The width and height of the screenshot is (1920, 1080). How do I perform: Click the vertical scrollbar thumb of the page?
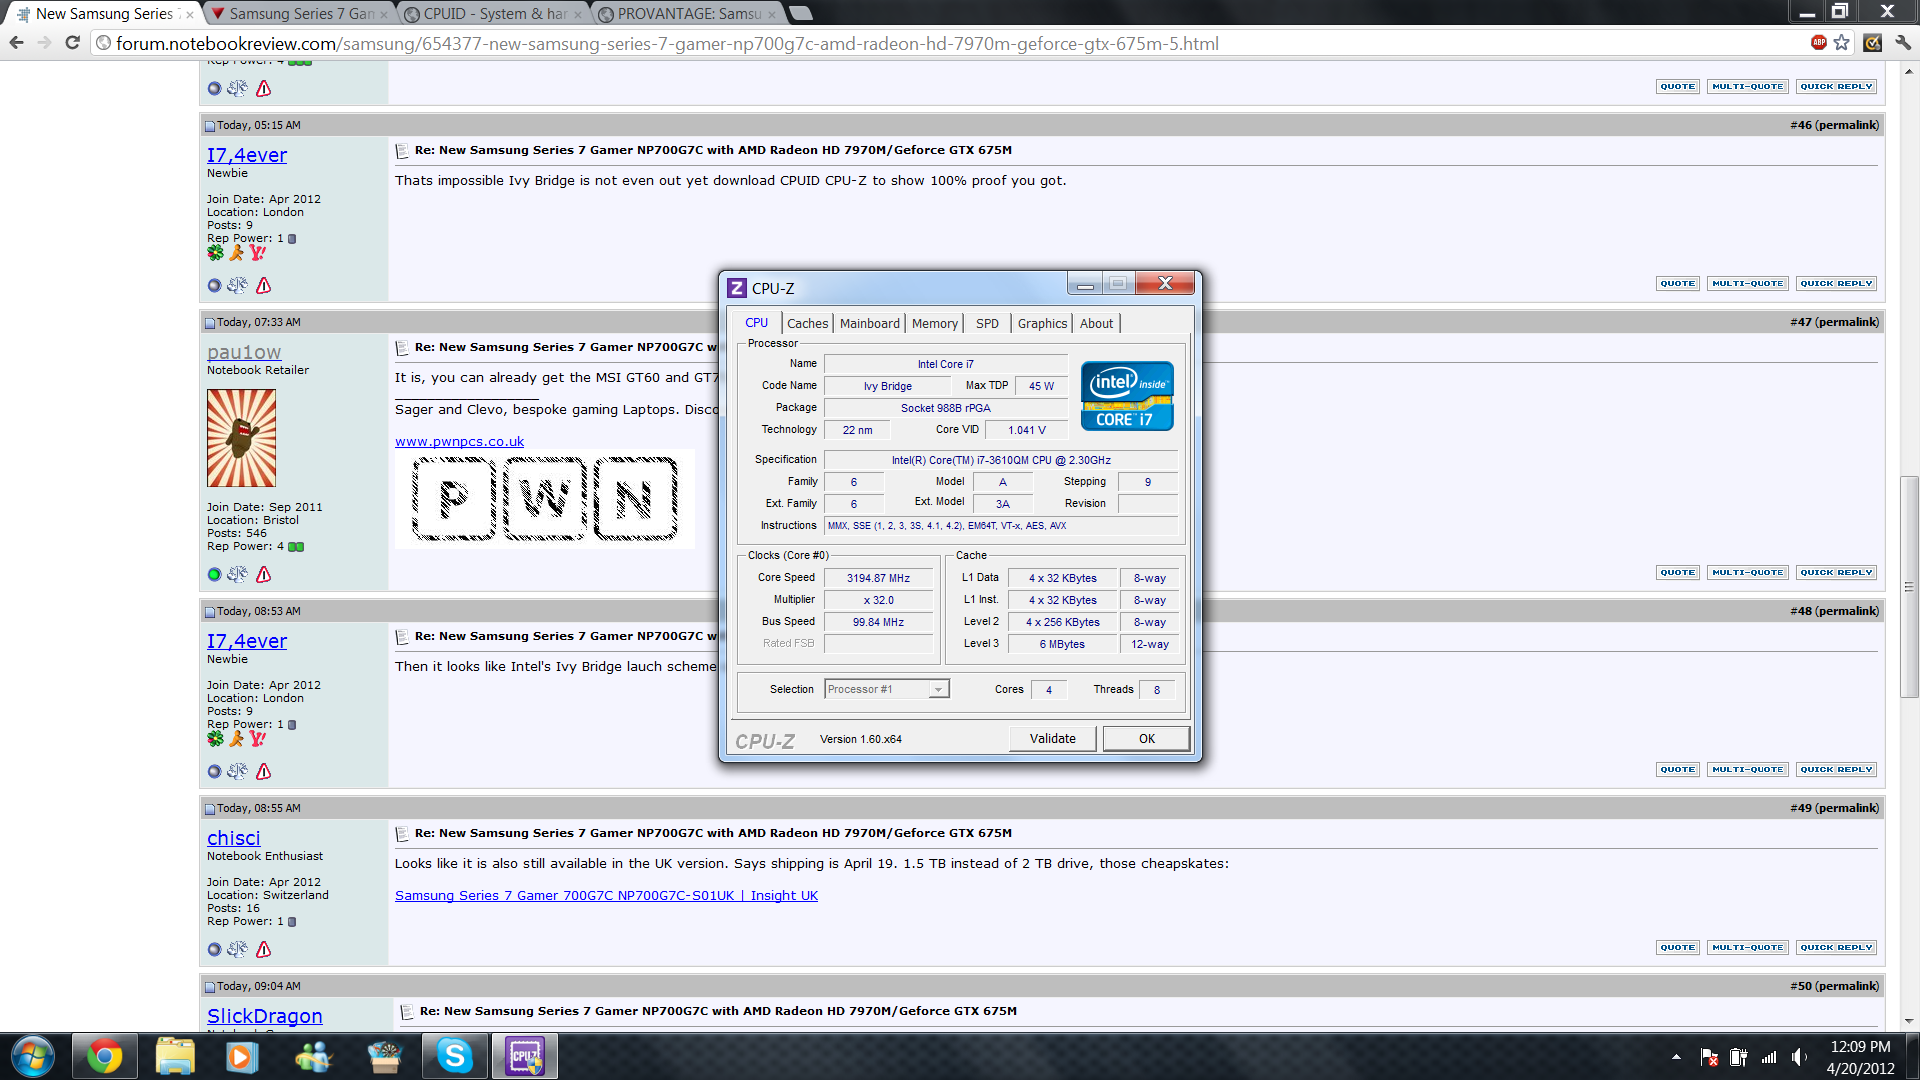[1910, 587]
